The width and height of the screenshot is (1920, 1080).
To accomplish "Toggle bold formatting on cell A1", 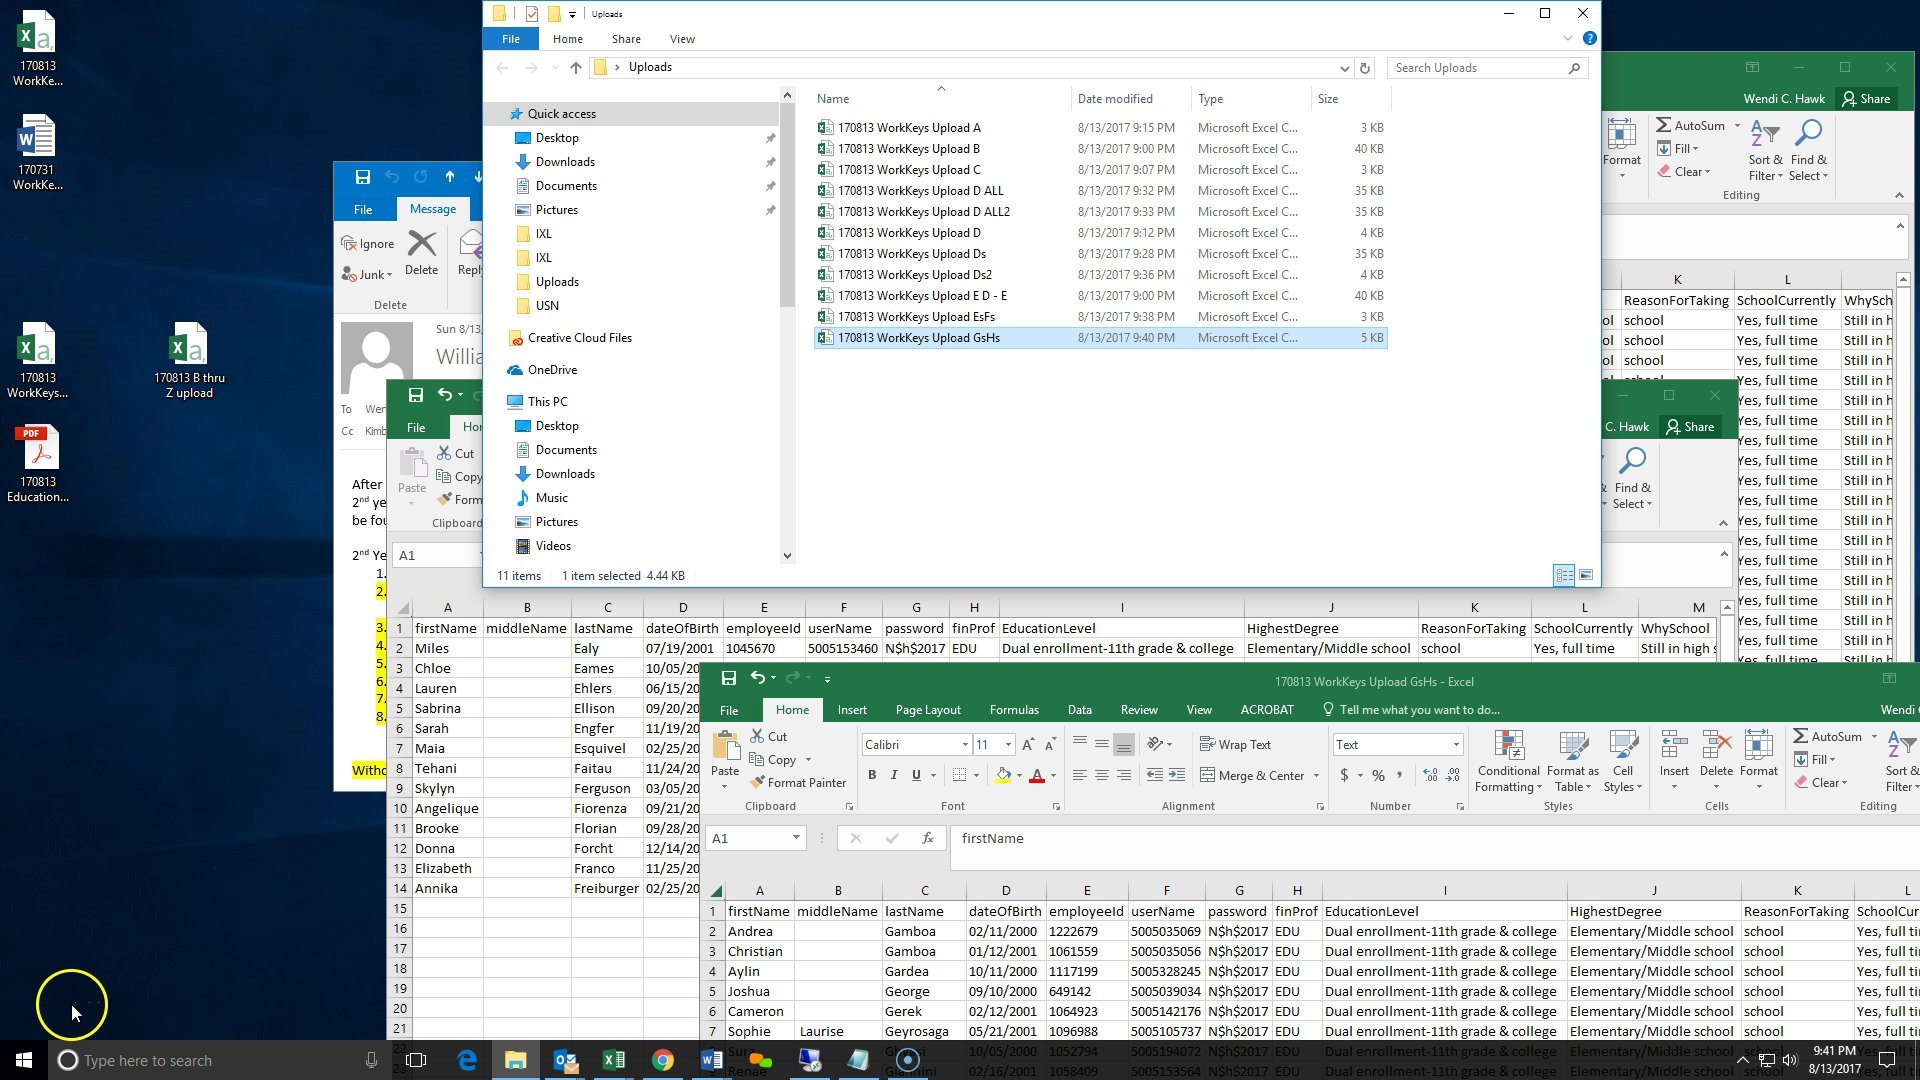I will pos(871,774).
